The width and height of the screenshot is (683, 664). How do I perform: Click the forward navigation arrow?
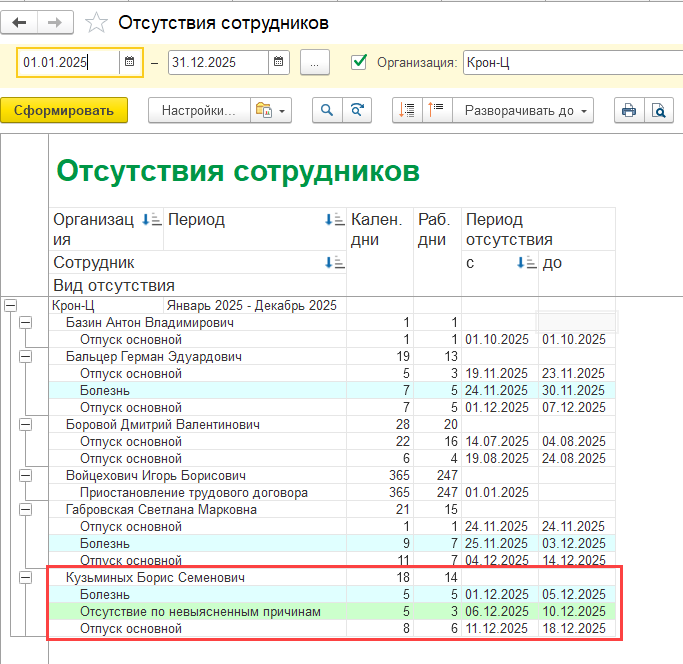point(55,22)
